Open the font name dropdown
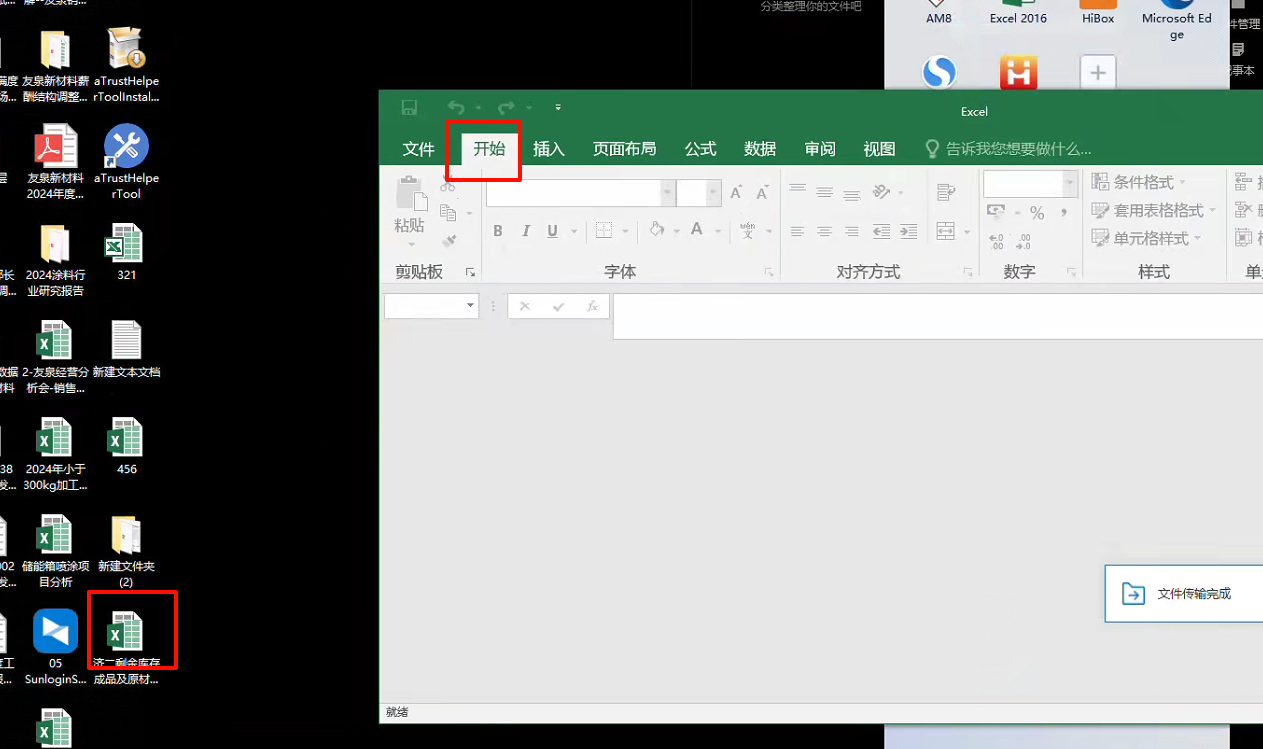 pyautogui.click(x=667, y=192)
